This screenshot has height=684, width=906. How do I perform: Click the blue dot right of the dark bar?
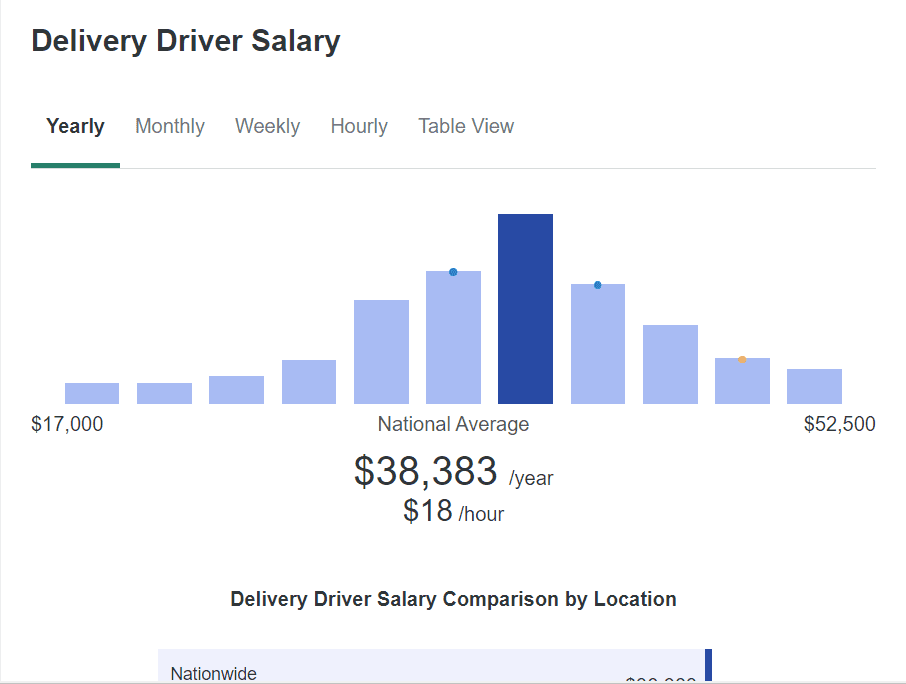pos(598,285)
